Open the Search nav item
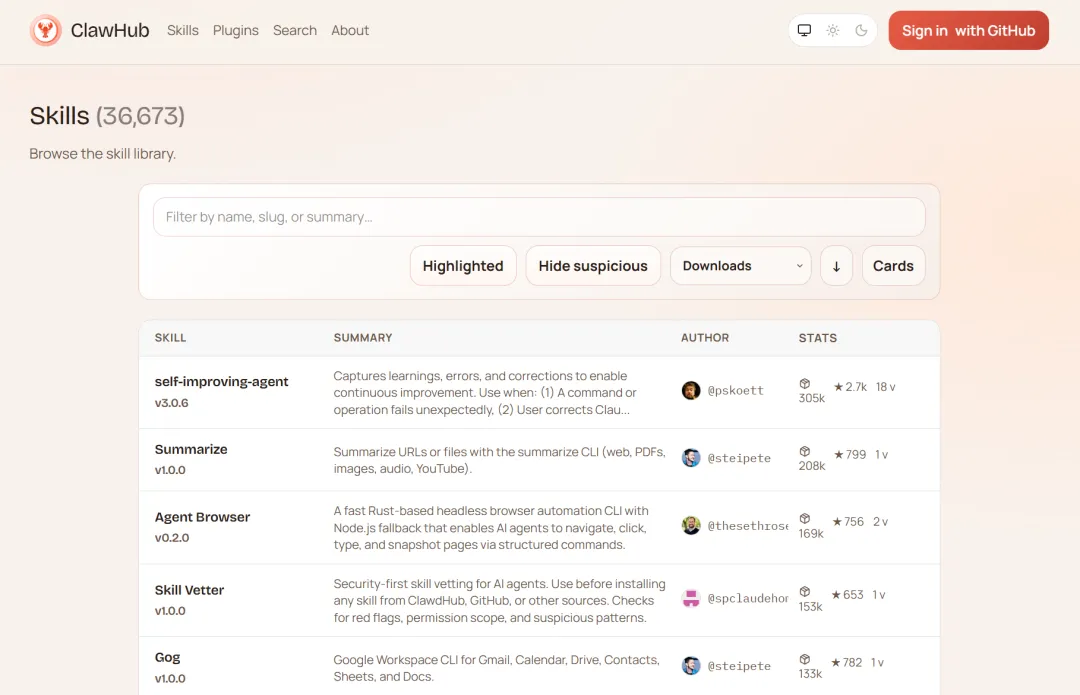Screen dimensions: 1080x695 point(295,30)
